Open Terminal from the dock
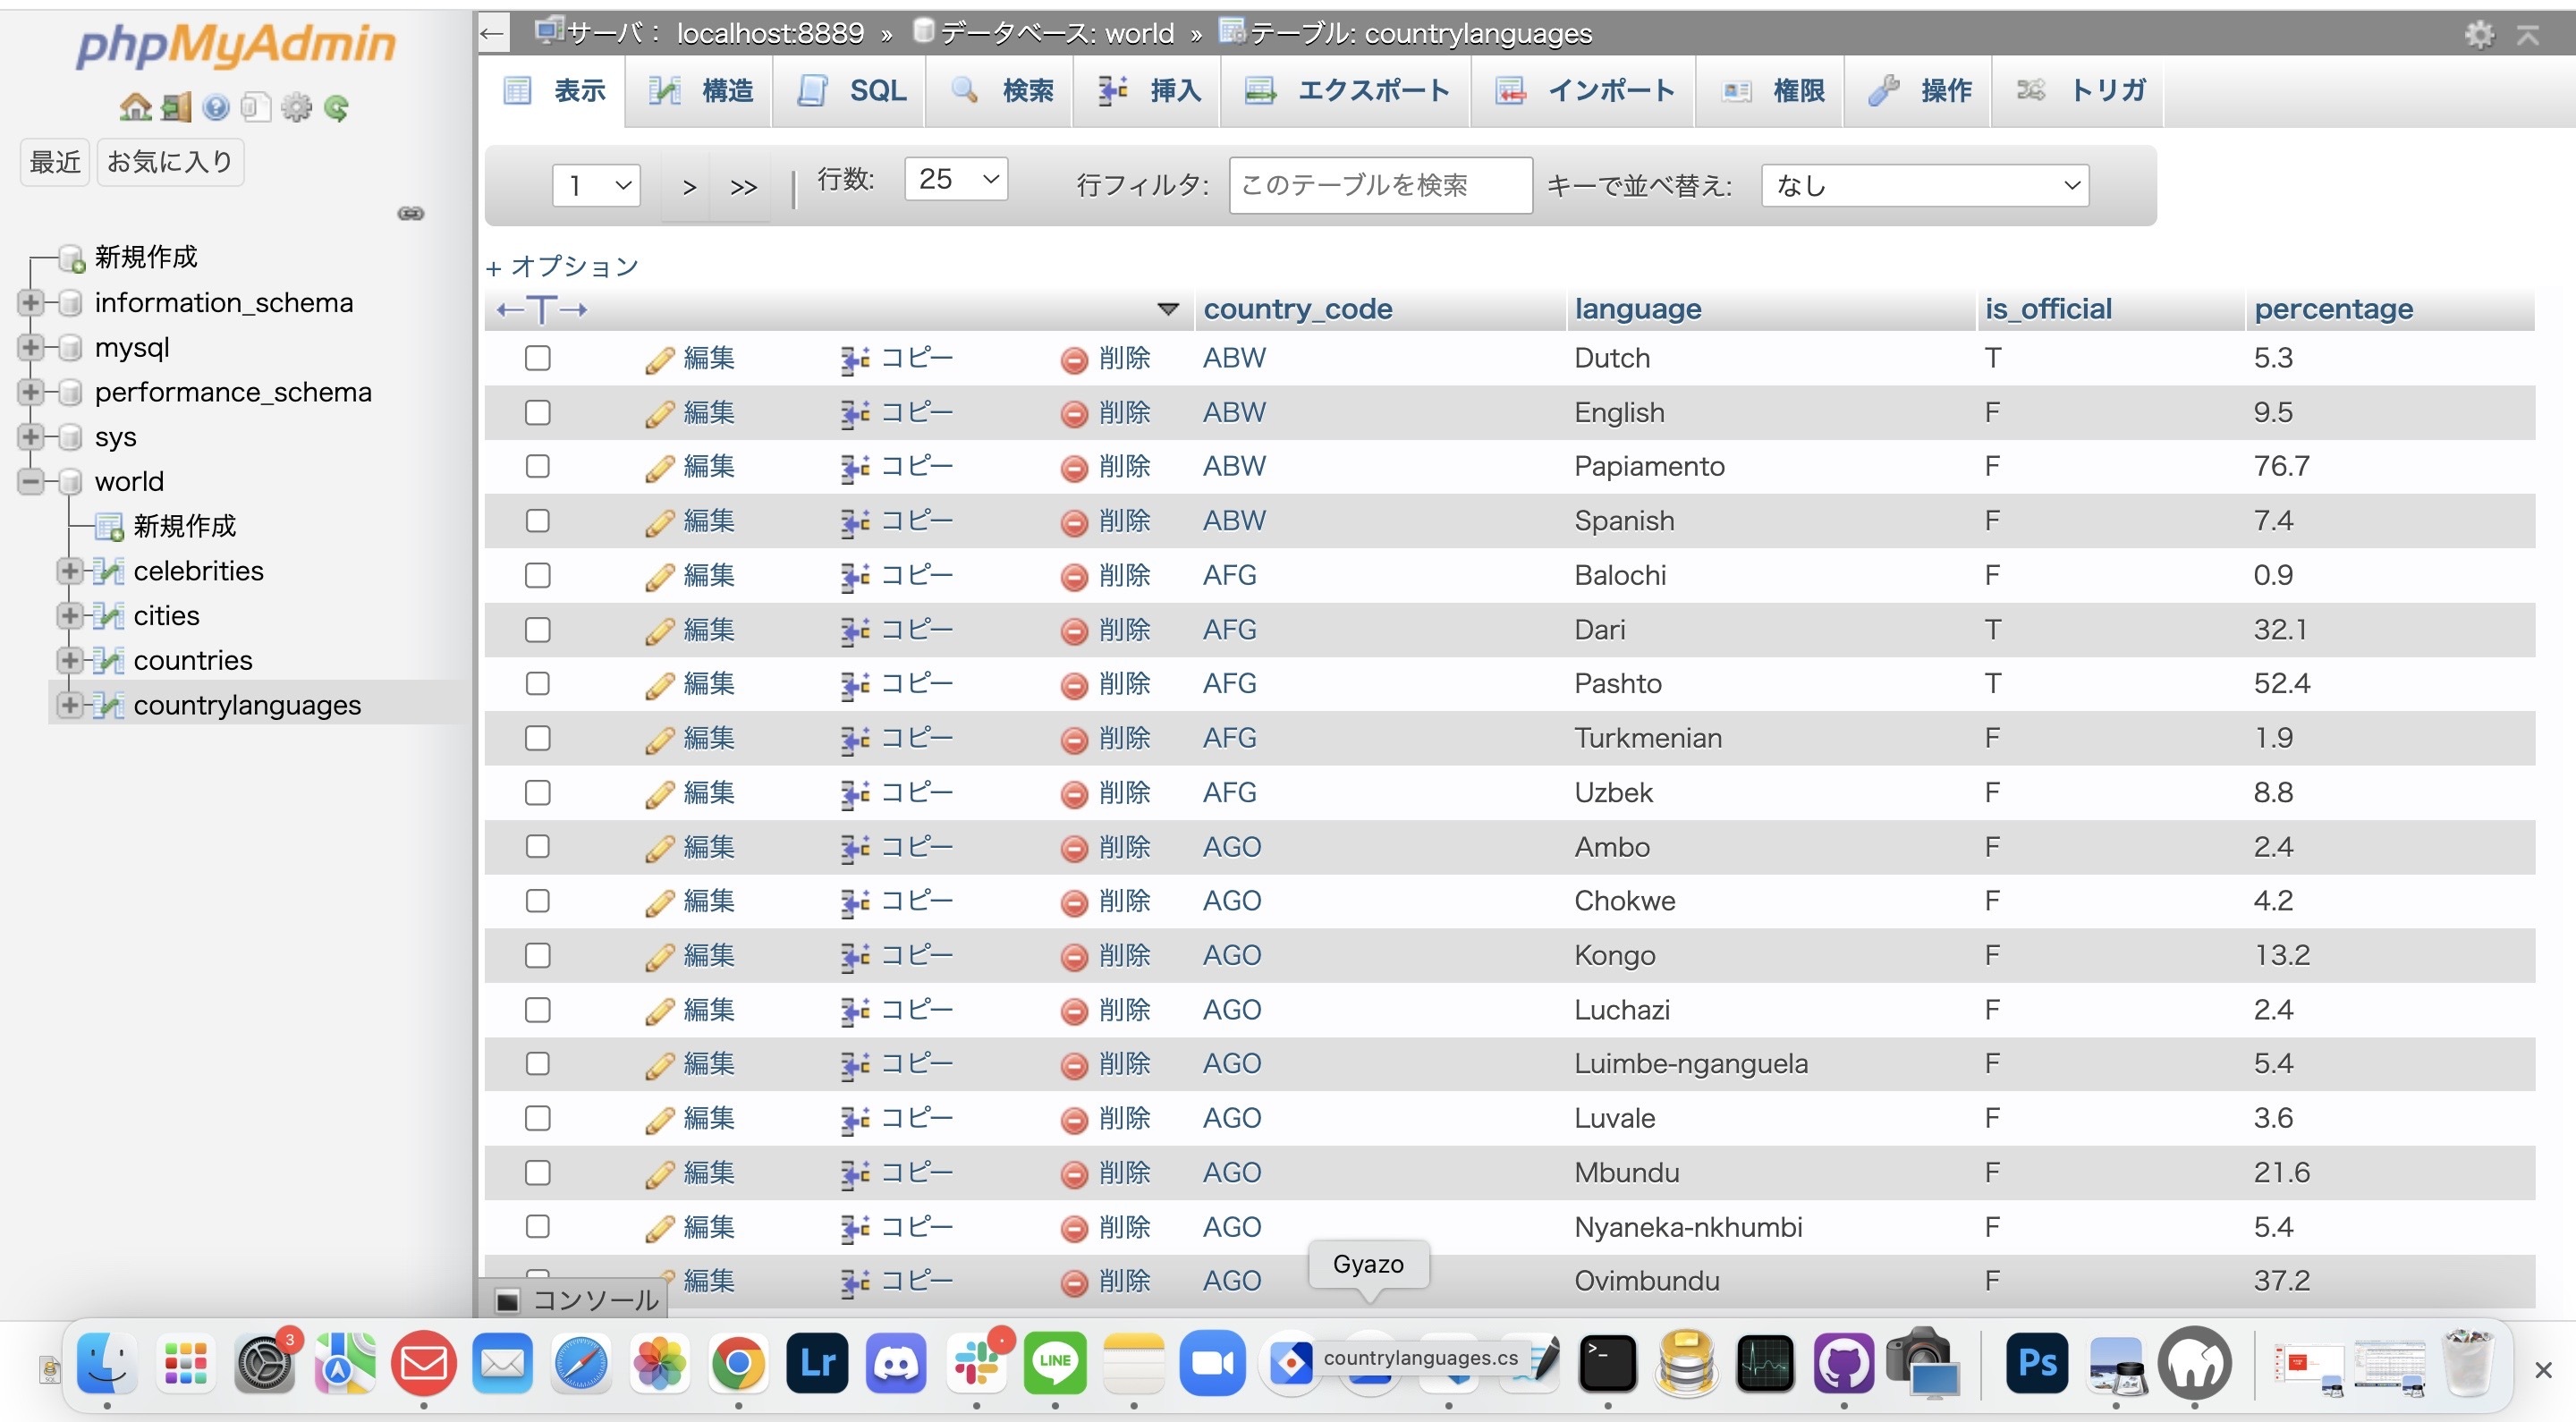This screenshot has width=2576, height=1422. (x=1607, y=1363)
